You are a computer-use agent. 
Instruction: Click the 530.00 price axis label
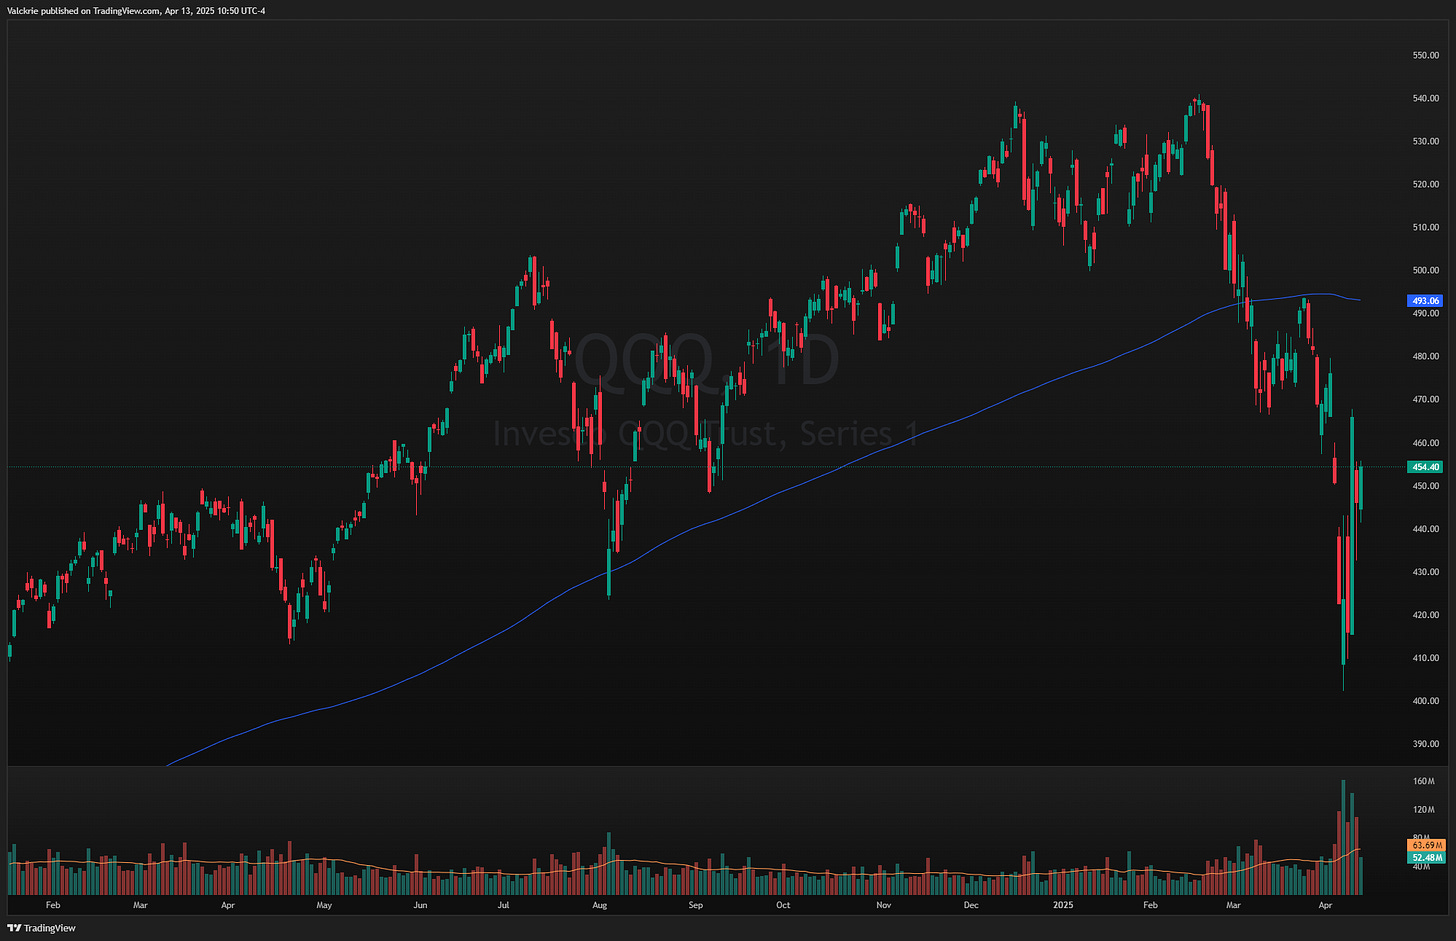[1426, 141]
